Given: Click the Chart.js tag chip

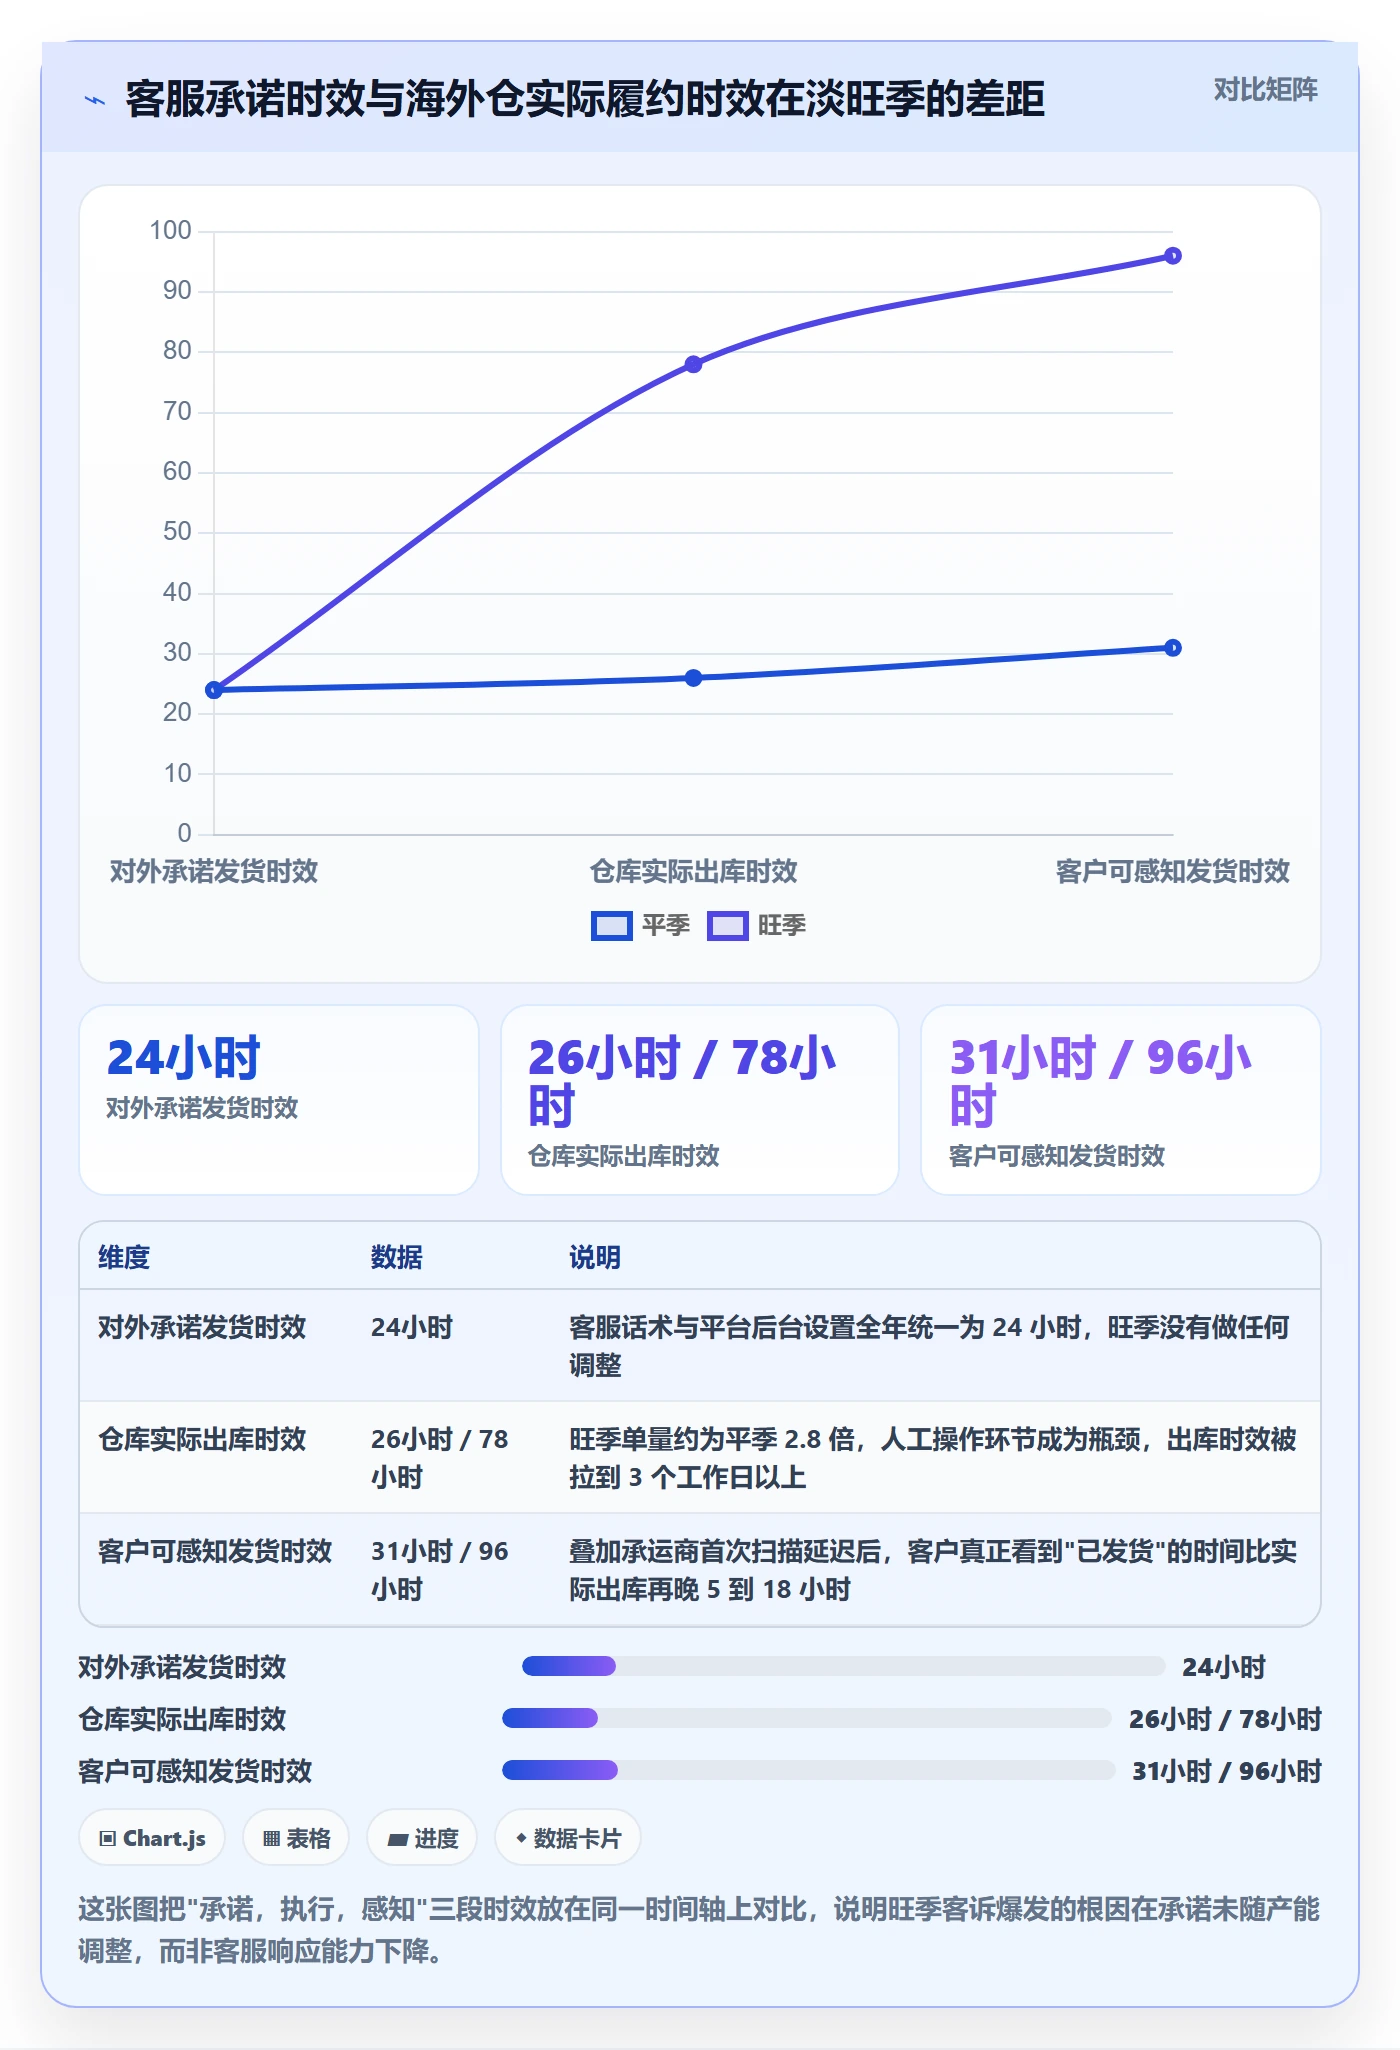Looking at the screenshot, I should point(152,1838).
